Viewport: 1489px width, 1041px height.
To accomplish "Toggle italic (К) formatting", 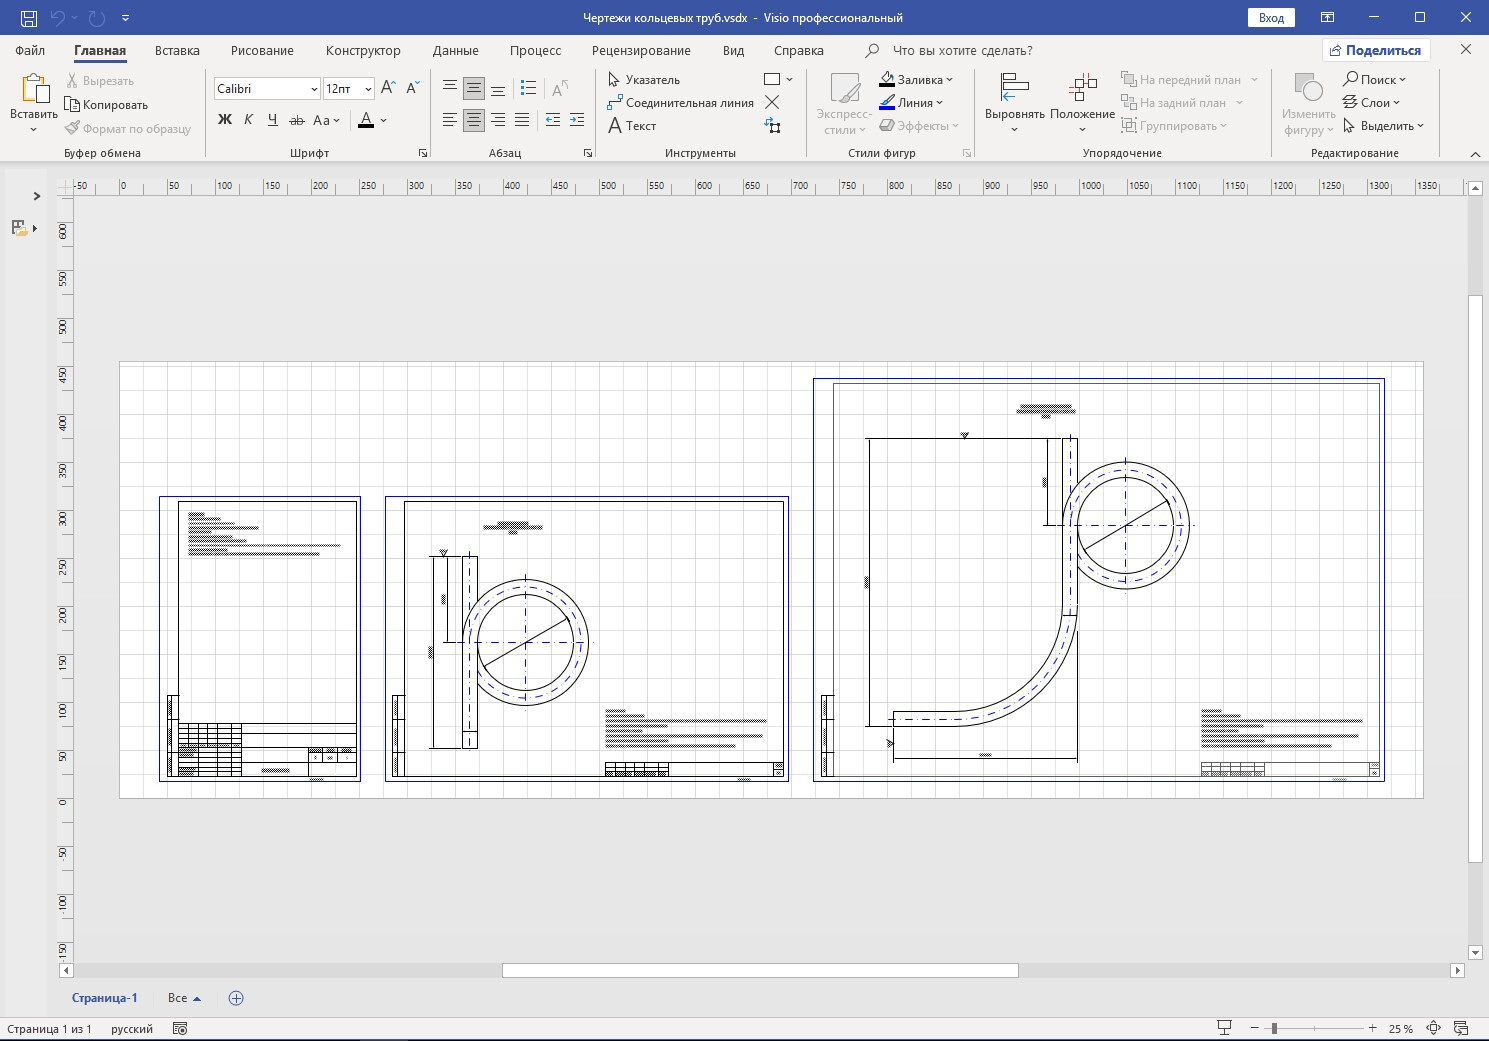I will [248, 120].
